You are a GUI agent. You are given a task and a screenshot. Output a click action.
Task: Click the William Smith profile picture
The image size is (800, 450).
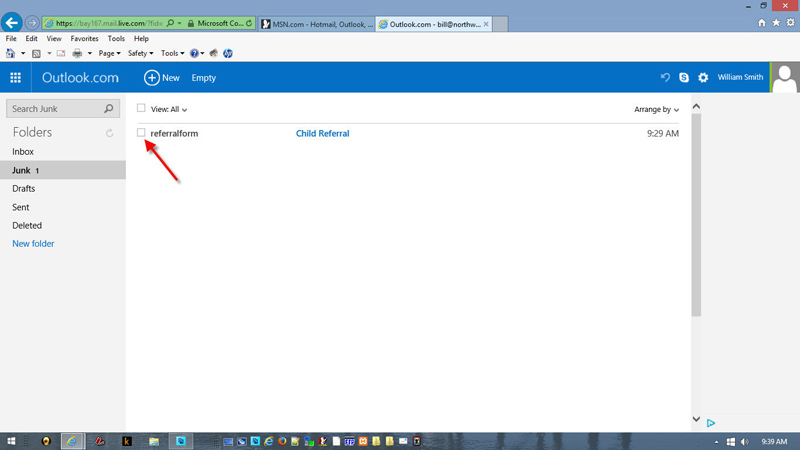[785, 78]
